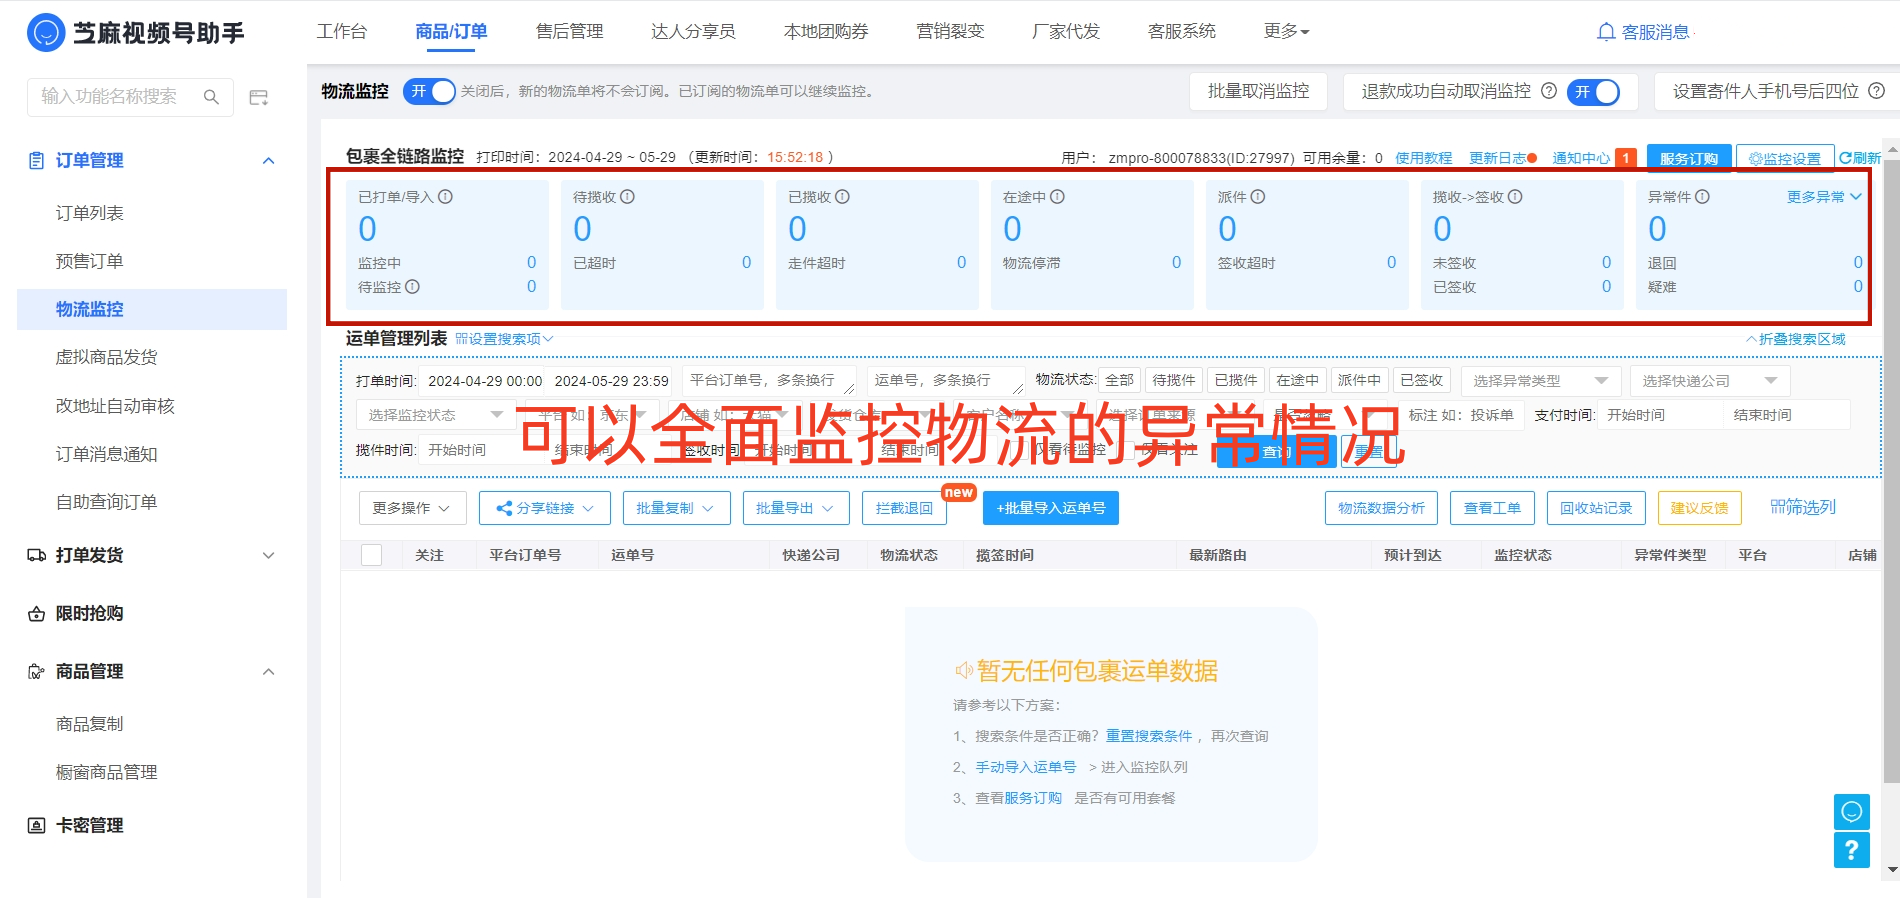Click info icon beside 异常件
The image size is (1900, 898).
point(1703,197)
